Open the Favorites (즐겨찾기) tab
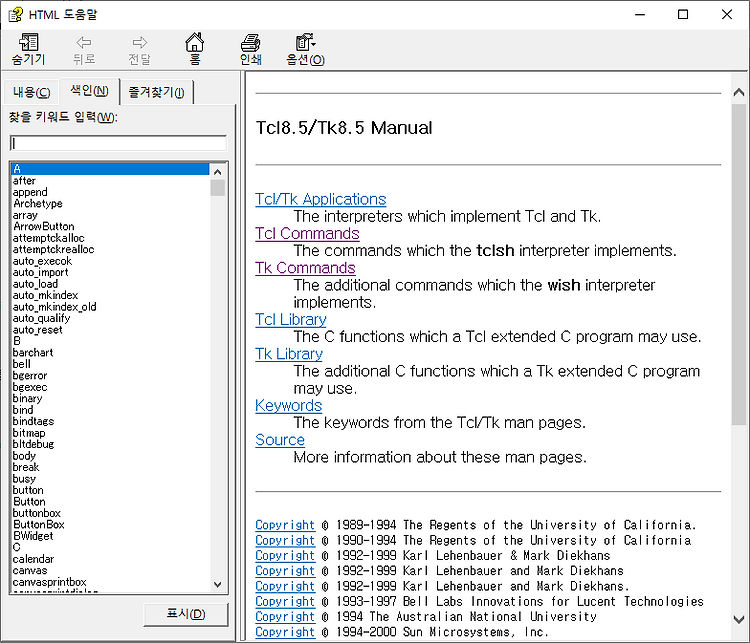The image size is (750, 643). click(156, 92)
